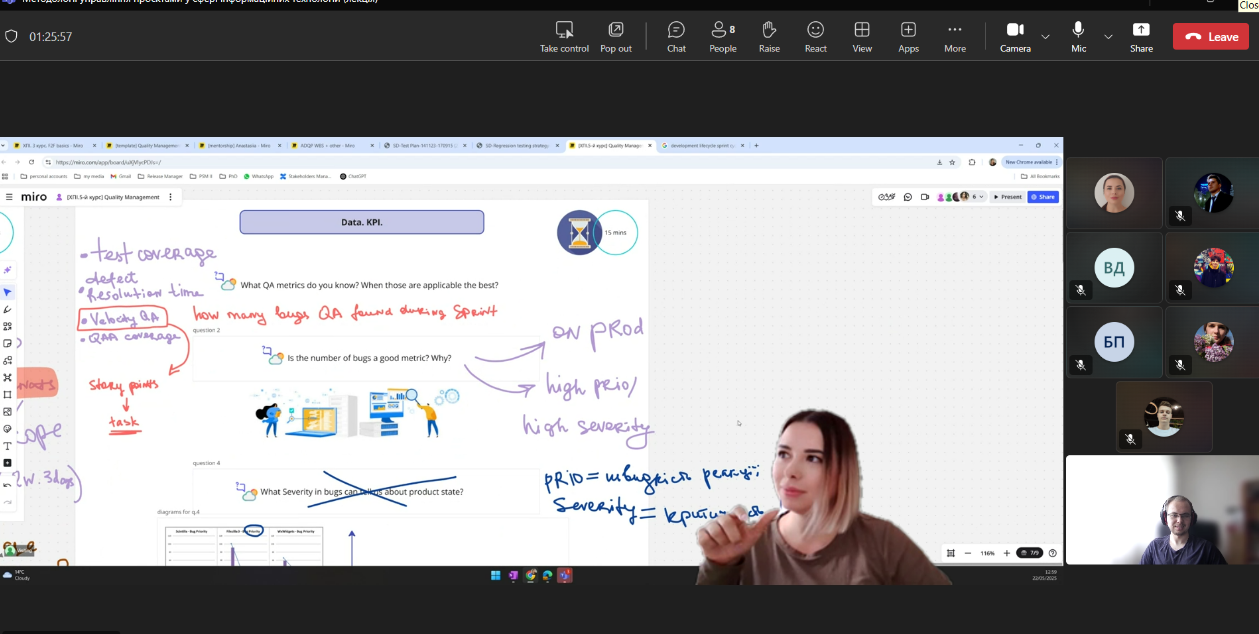Open the React emoji options

click(x=816, y=36)
